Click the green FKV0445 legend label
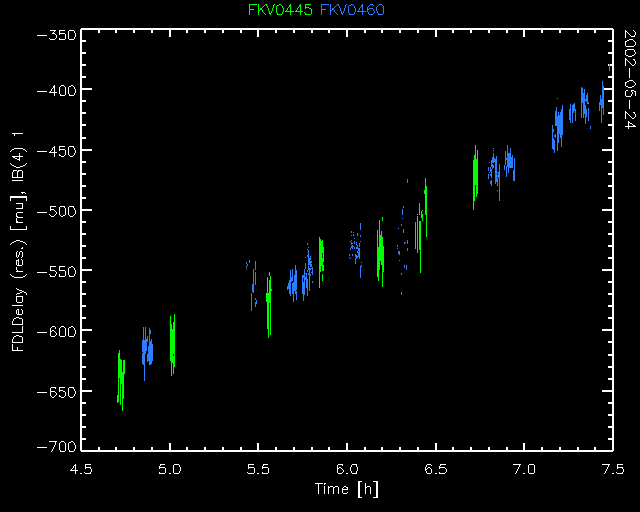Viewport: 640px width, 512px height. [281, 11]
